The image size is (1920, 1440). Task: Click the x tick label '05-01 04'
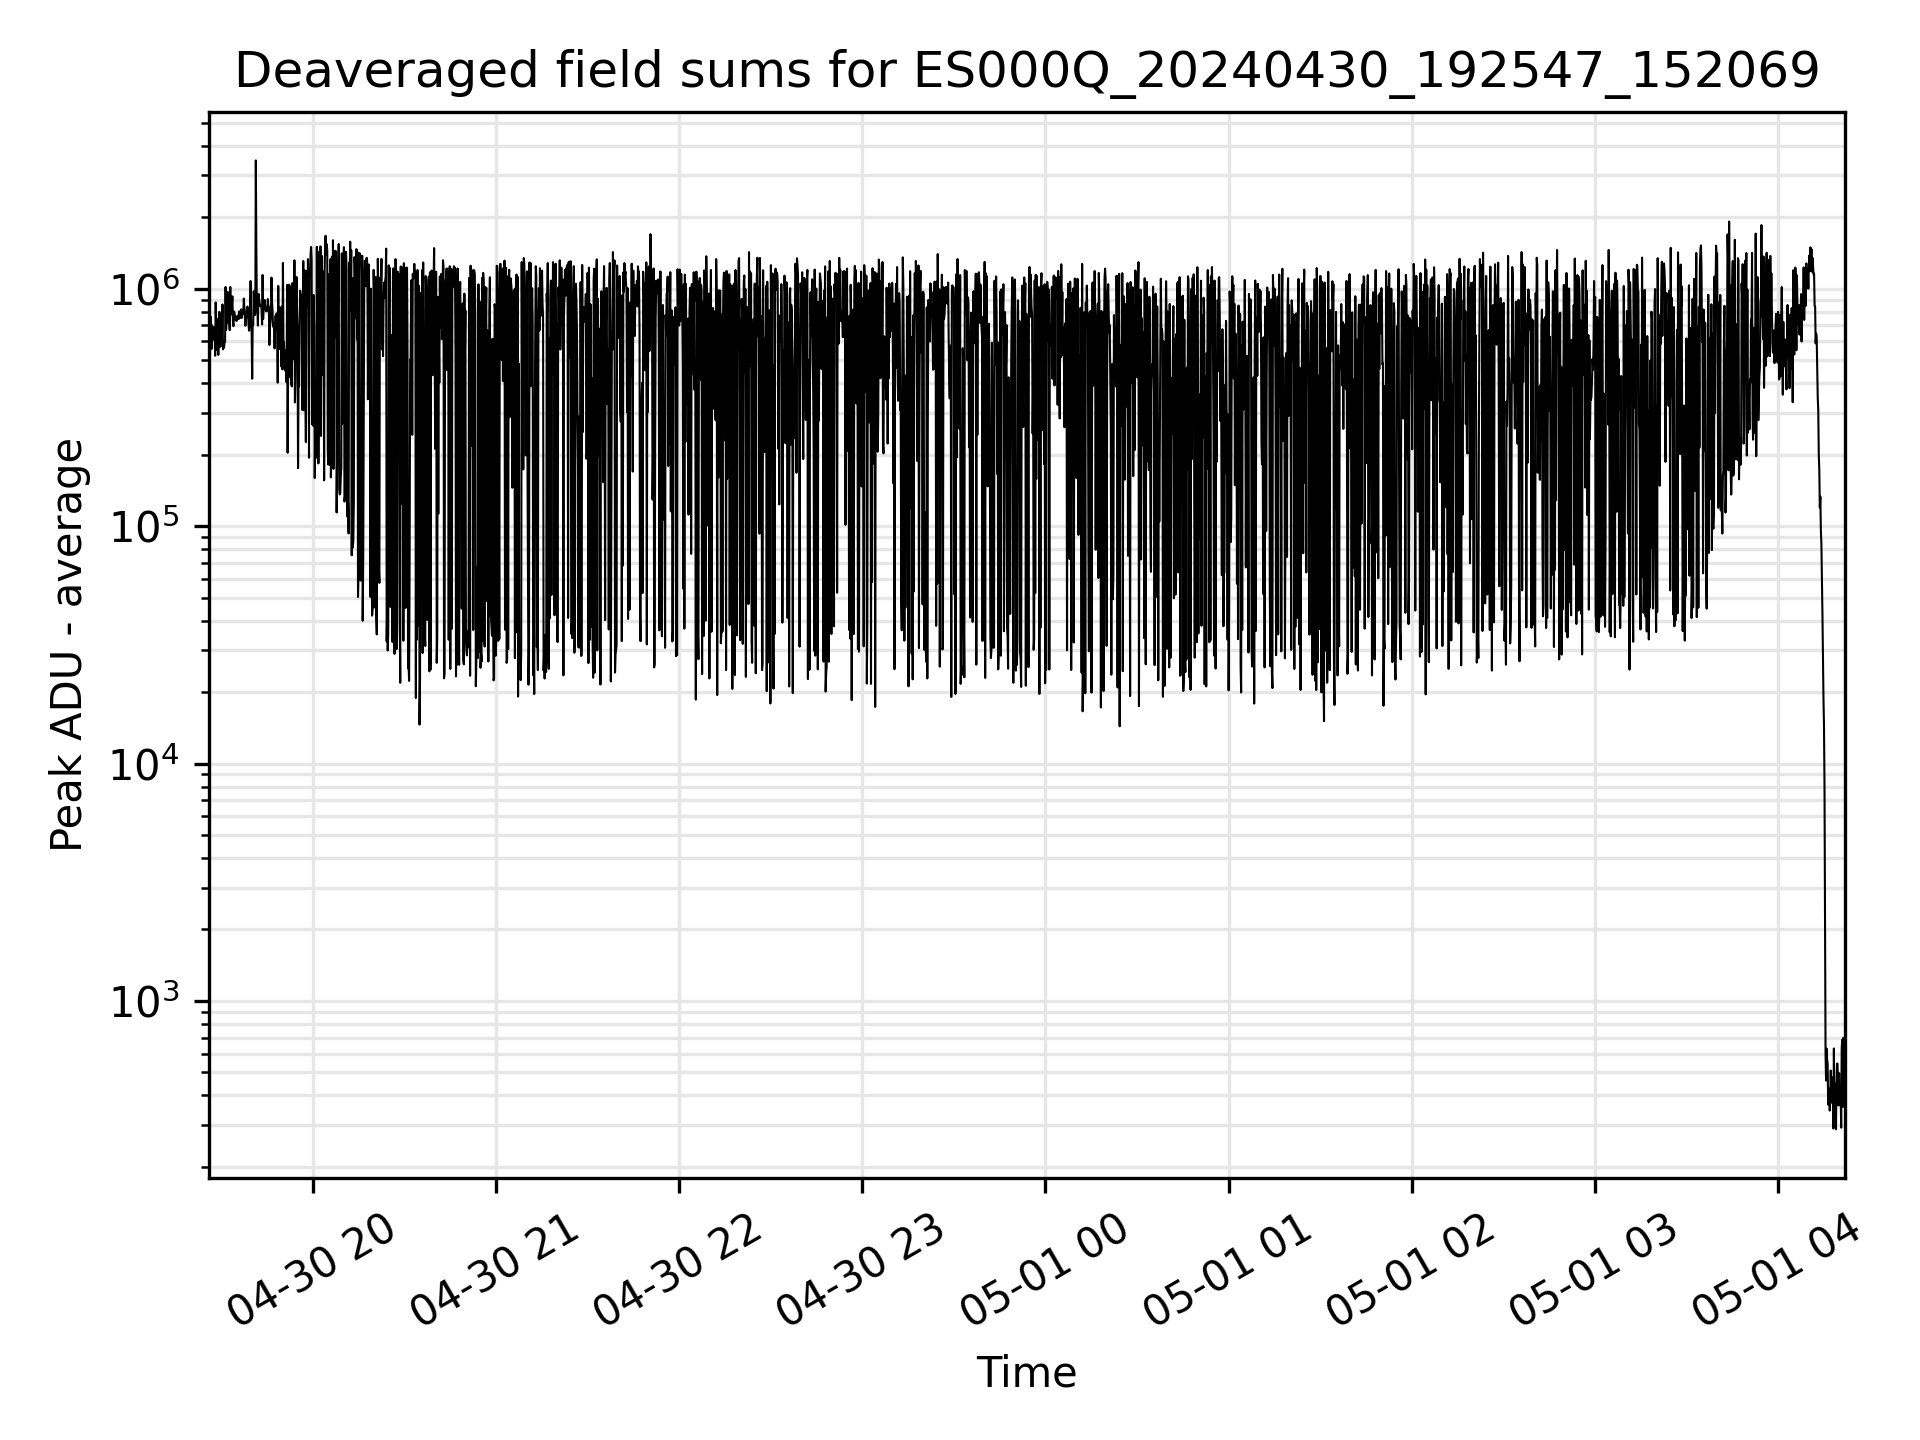(x=1775, y=1270)
